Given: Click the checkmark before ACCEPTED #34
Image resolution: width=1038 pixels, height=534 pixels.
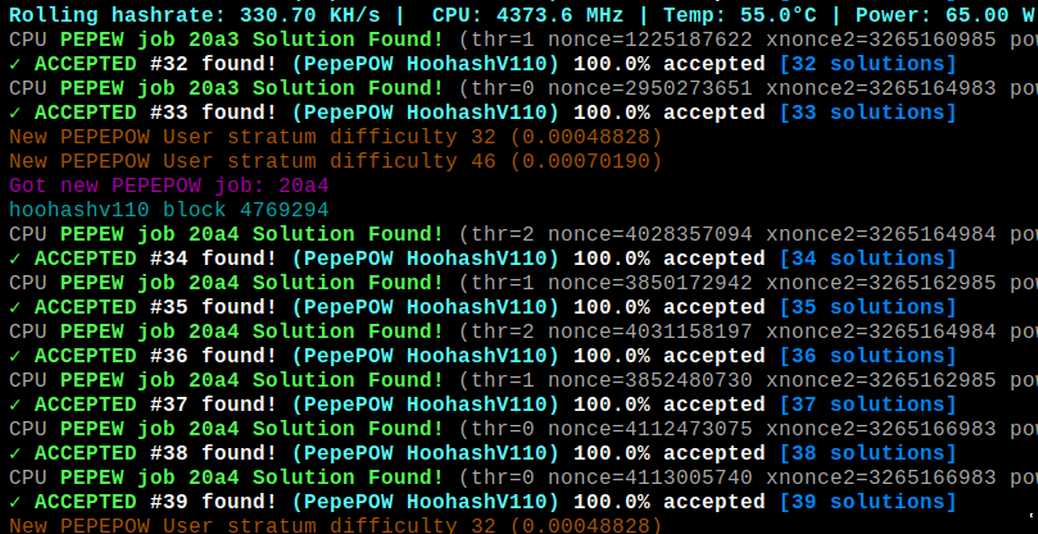Looking at the screenshot, I should click(15, 259).
